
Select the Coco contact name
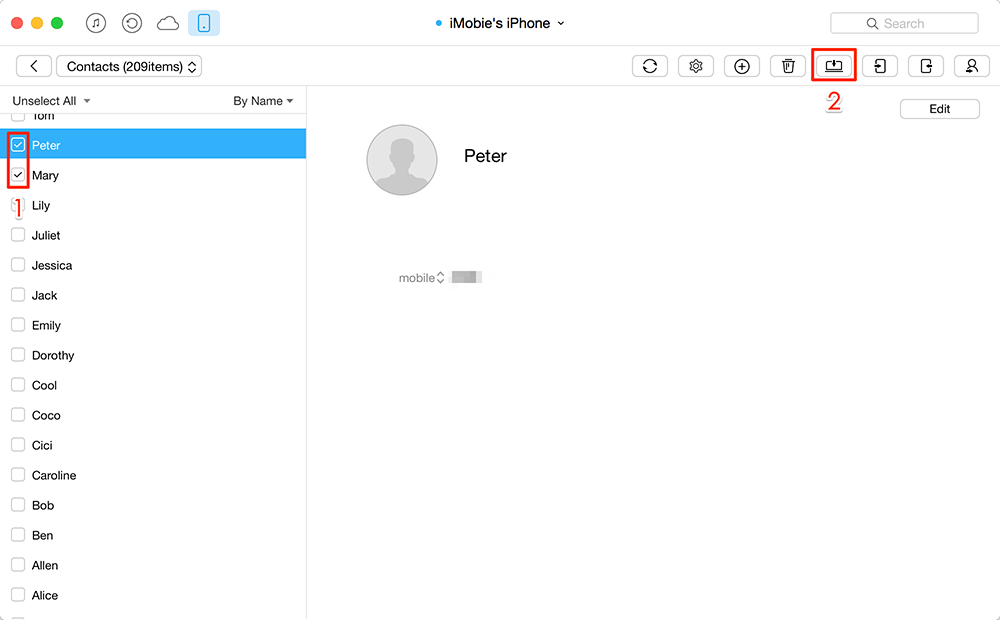tap(46, 415)
